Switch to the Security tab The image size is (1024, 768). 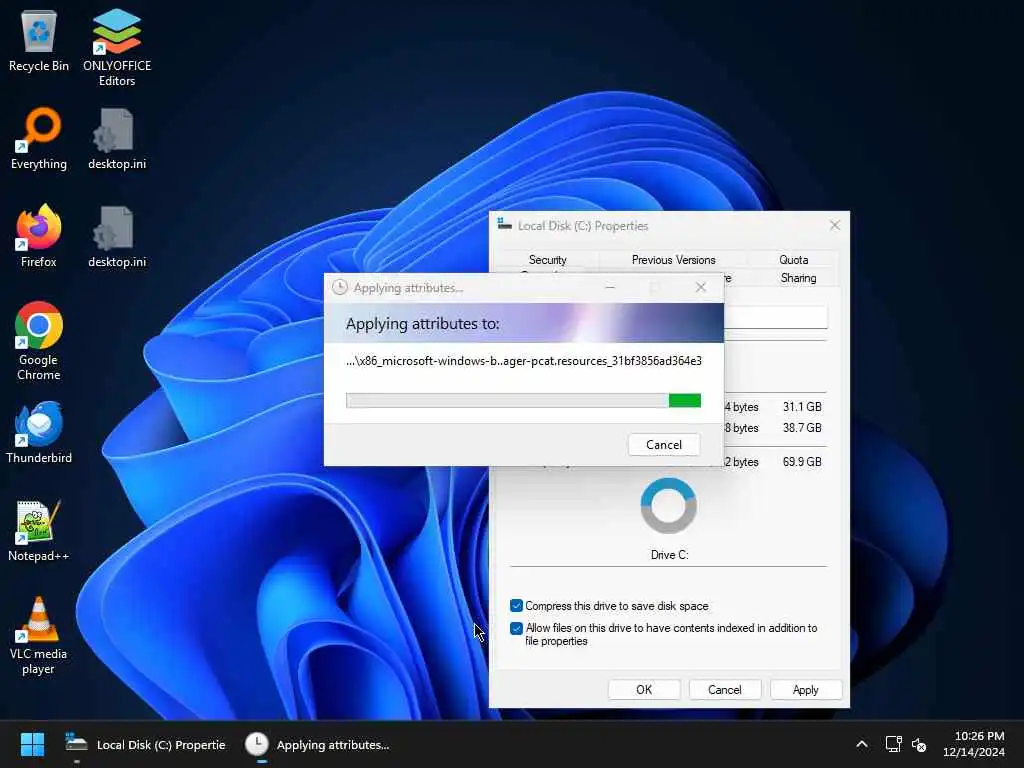pos(547,260)
